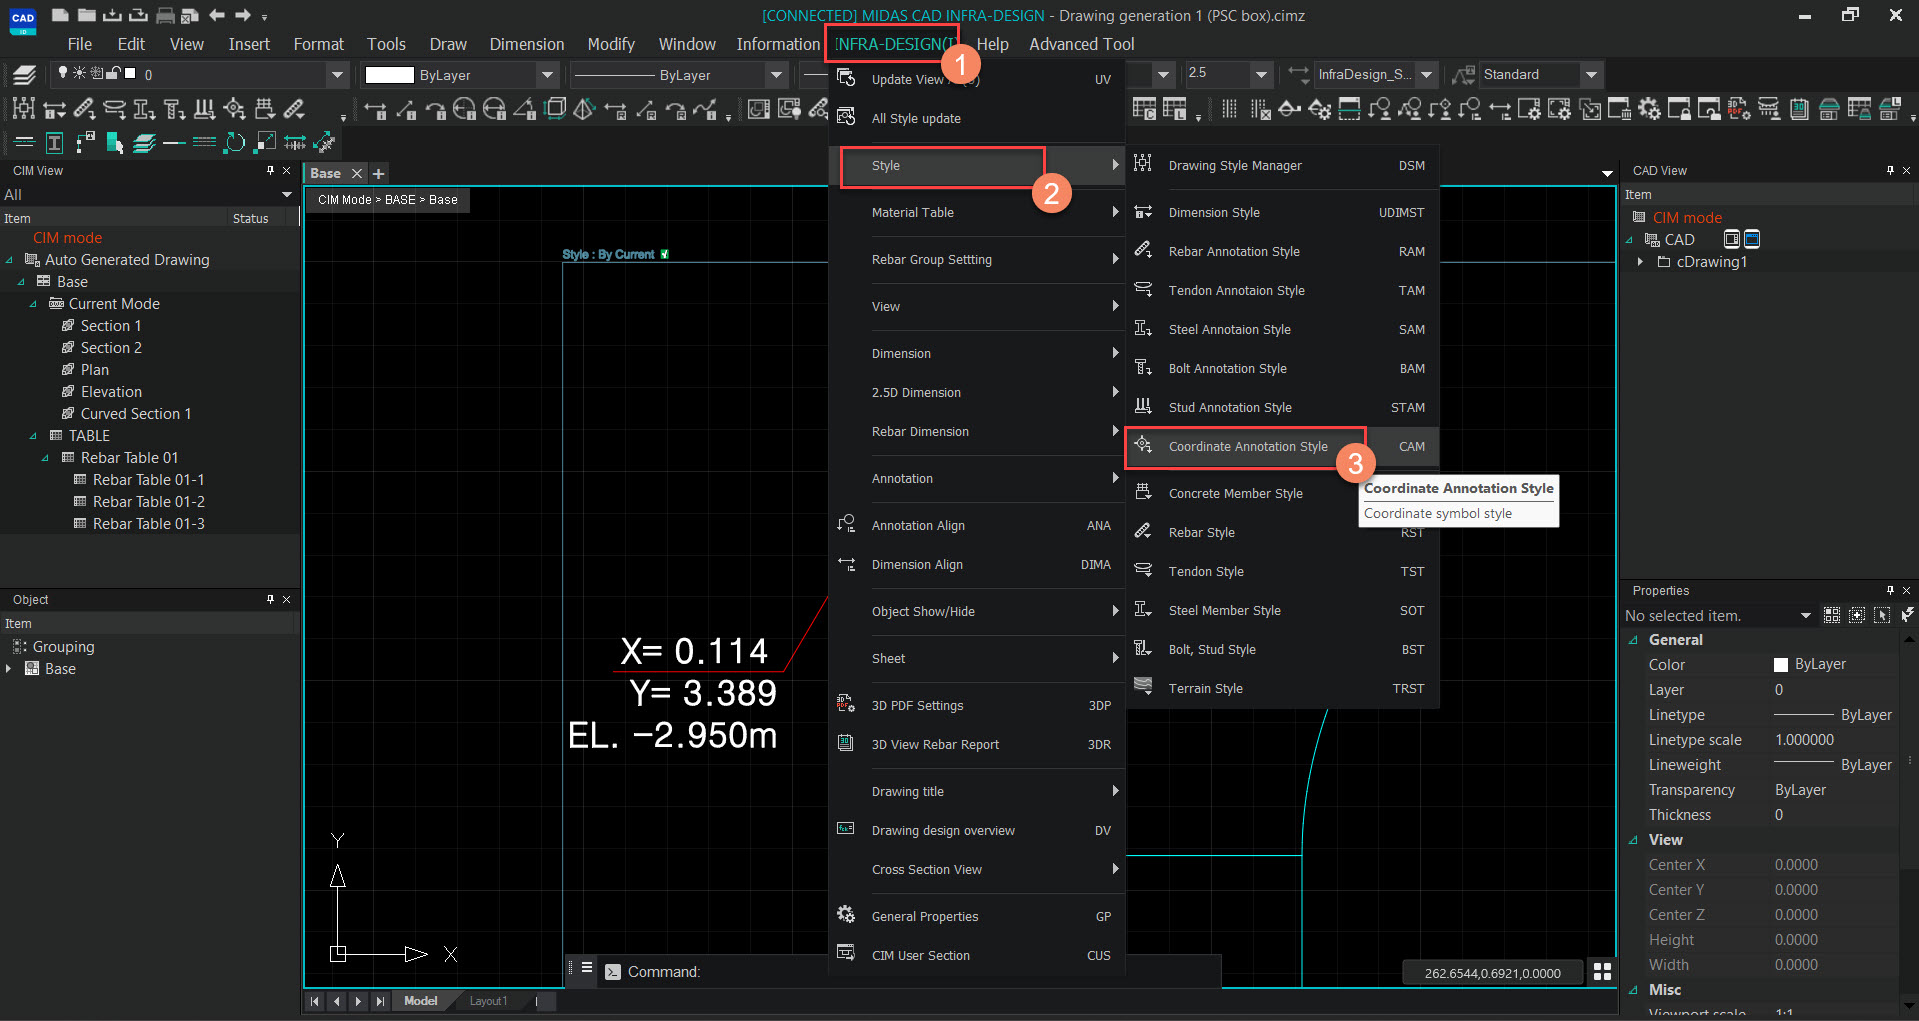Close the Base drawing tab
The height and width of the screenshot is (1021, 1919).
(x=357, y=173)
